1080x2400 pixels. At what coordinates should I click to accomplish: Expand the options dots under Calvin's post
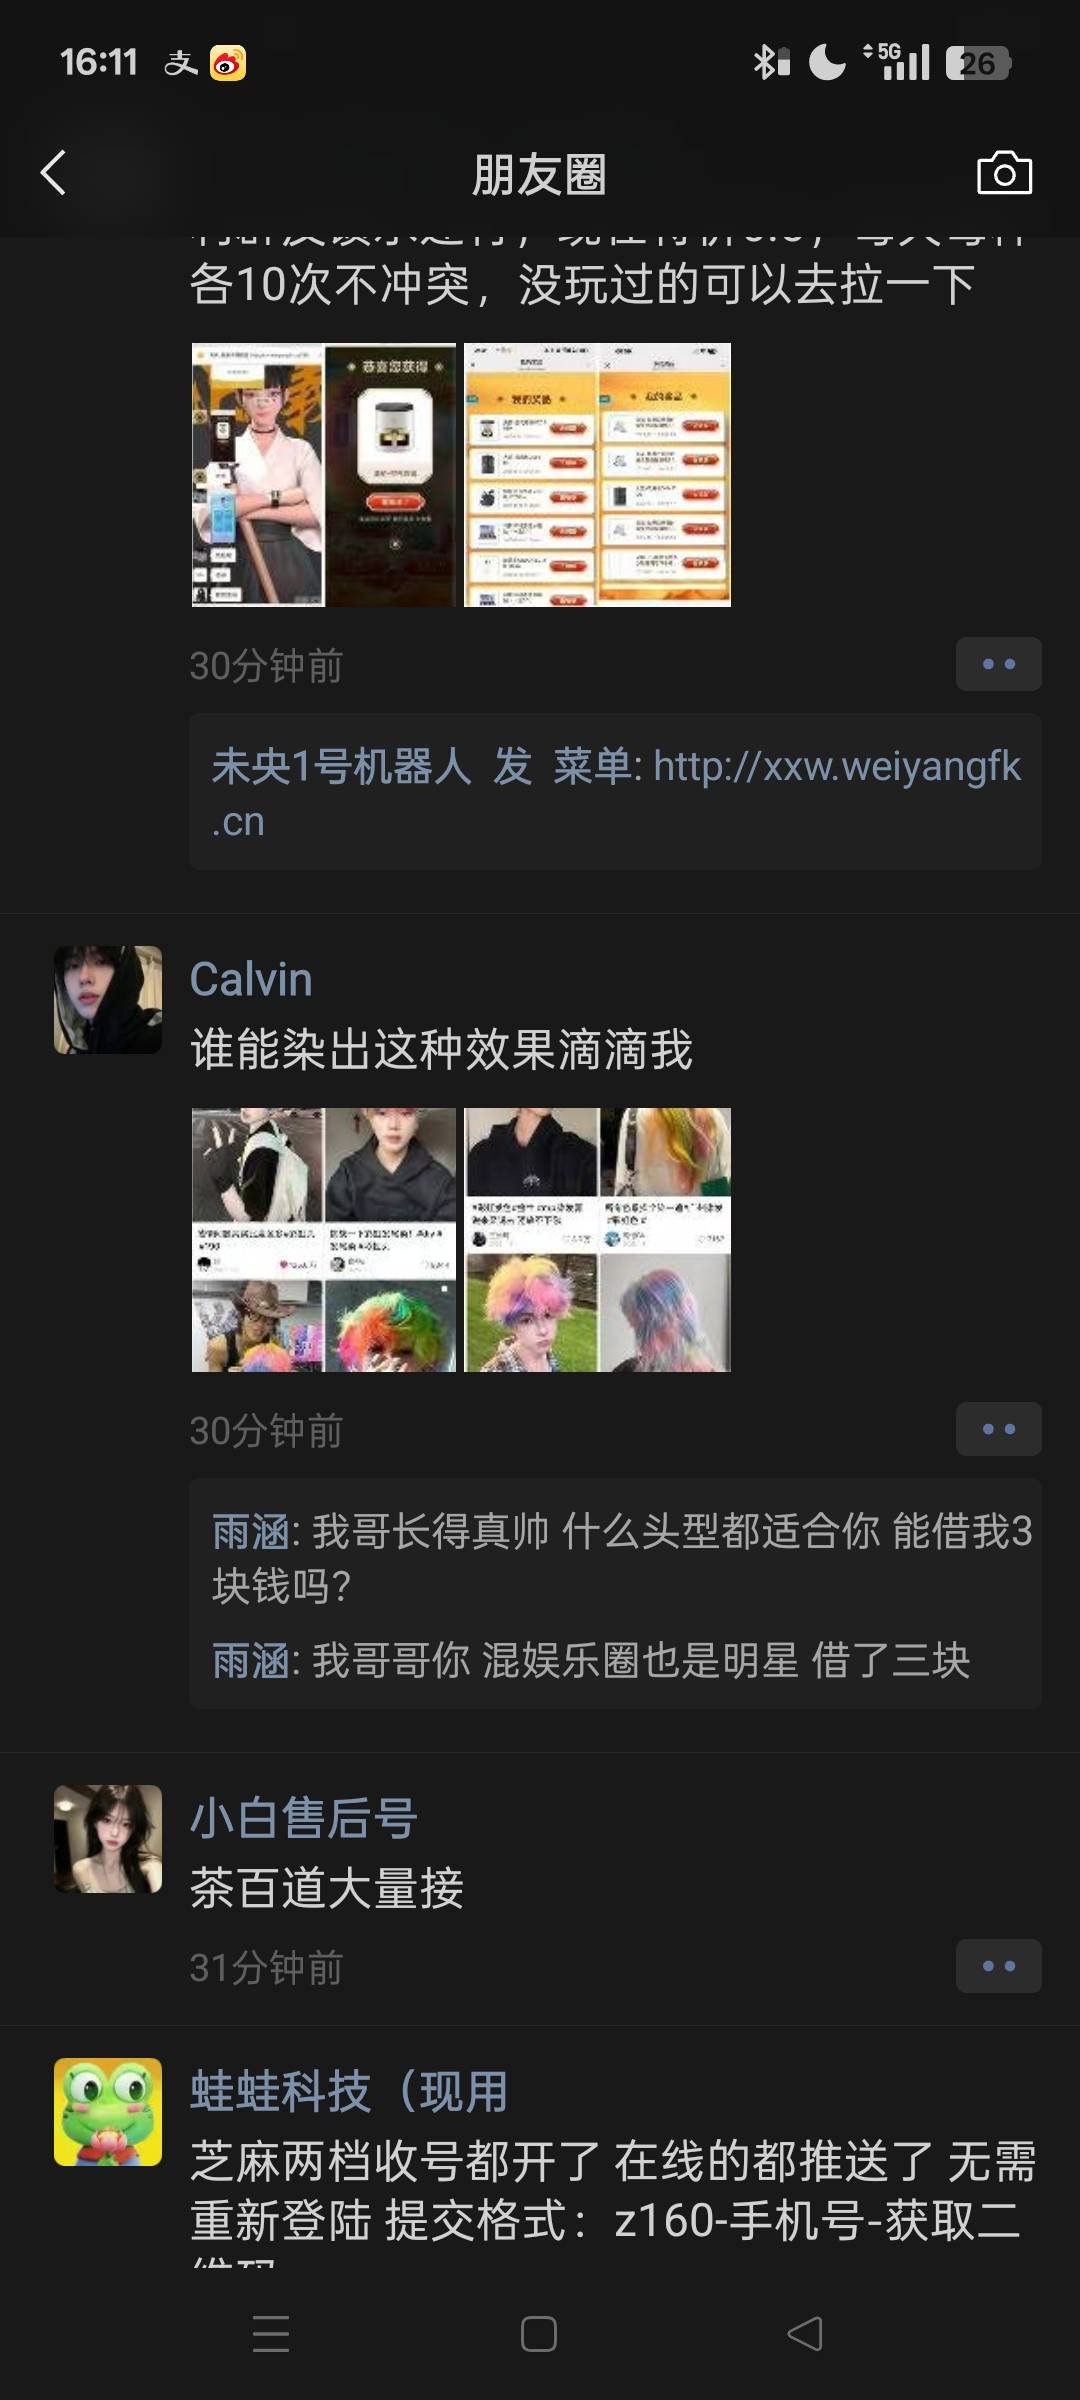[x=998, y=1428]
